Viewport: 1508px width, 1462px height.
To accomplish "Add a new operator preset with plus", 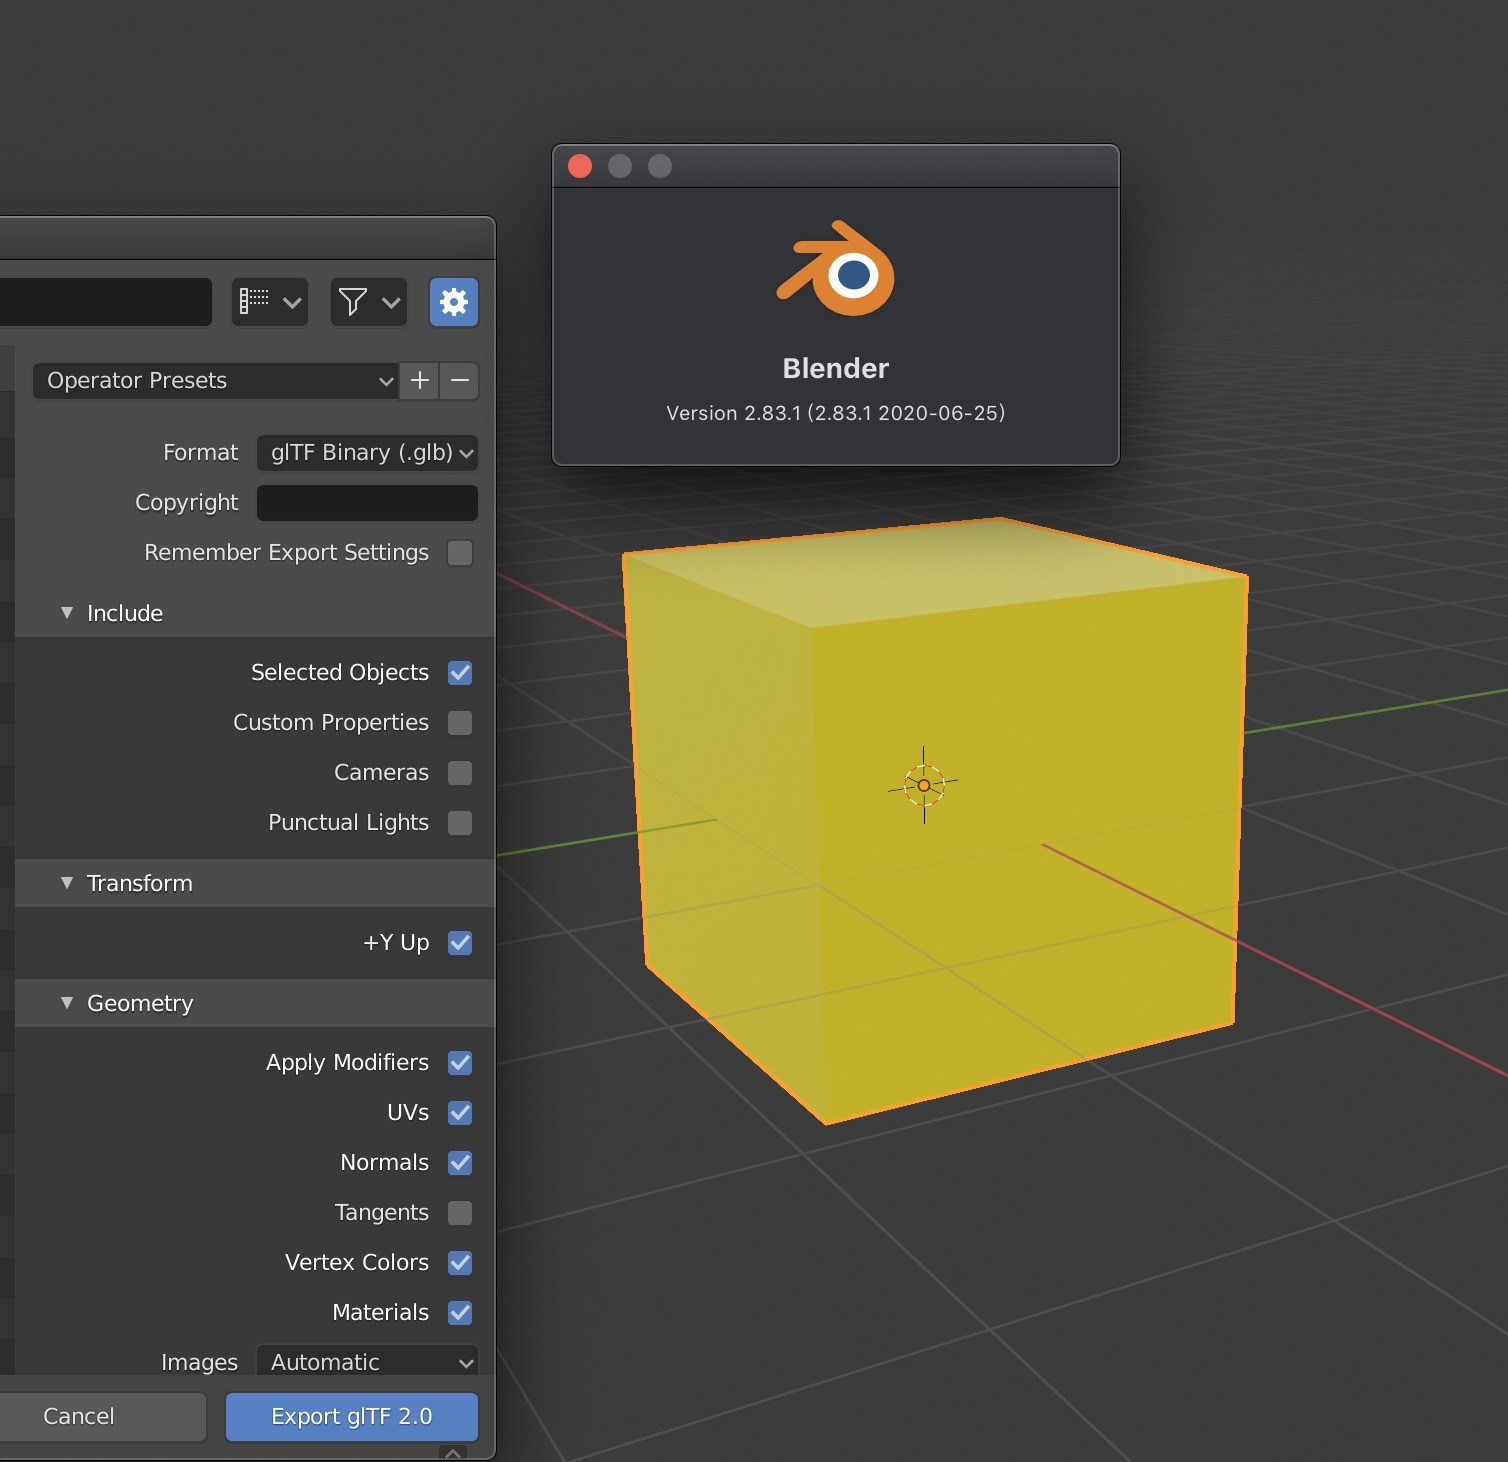I will click(420, 381).
